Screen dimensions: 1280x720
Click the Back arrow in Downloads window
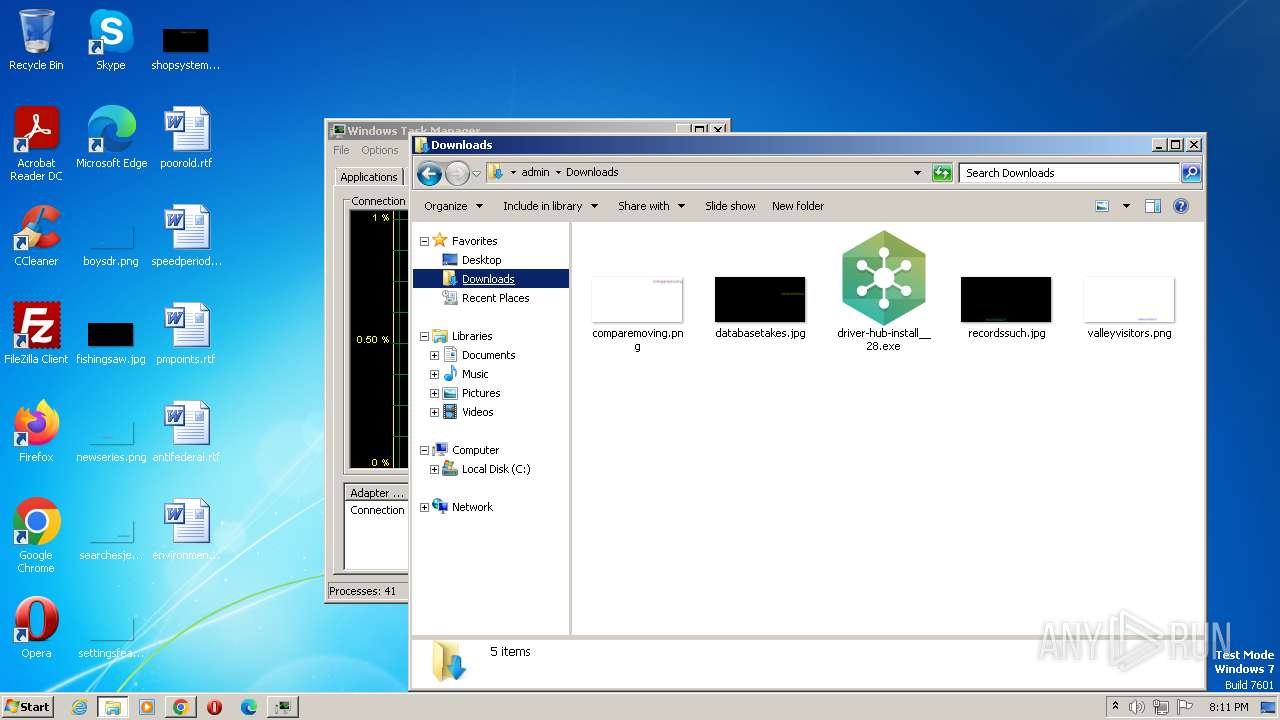[x=429, y=173]
